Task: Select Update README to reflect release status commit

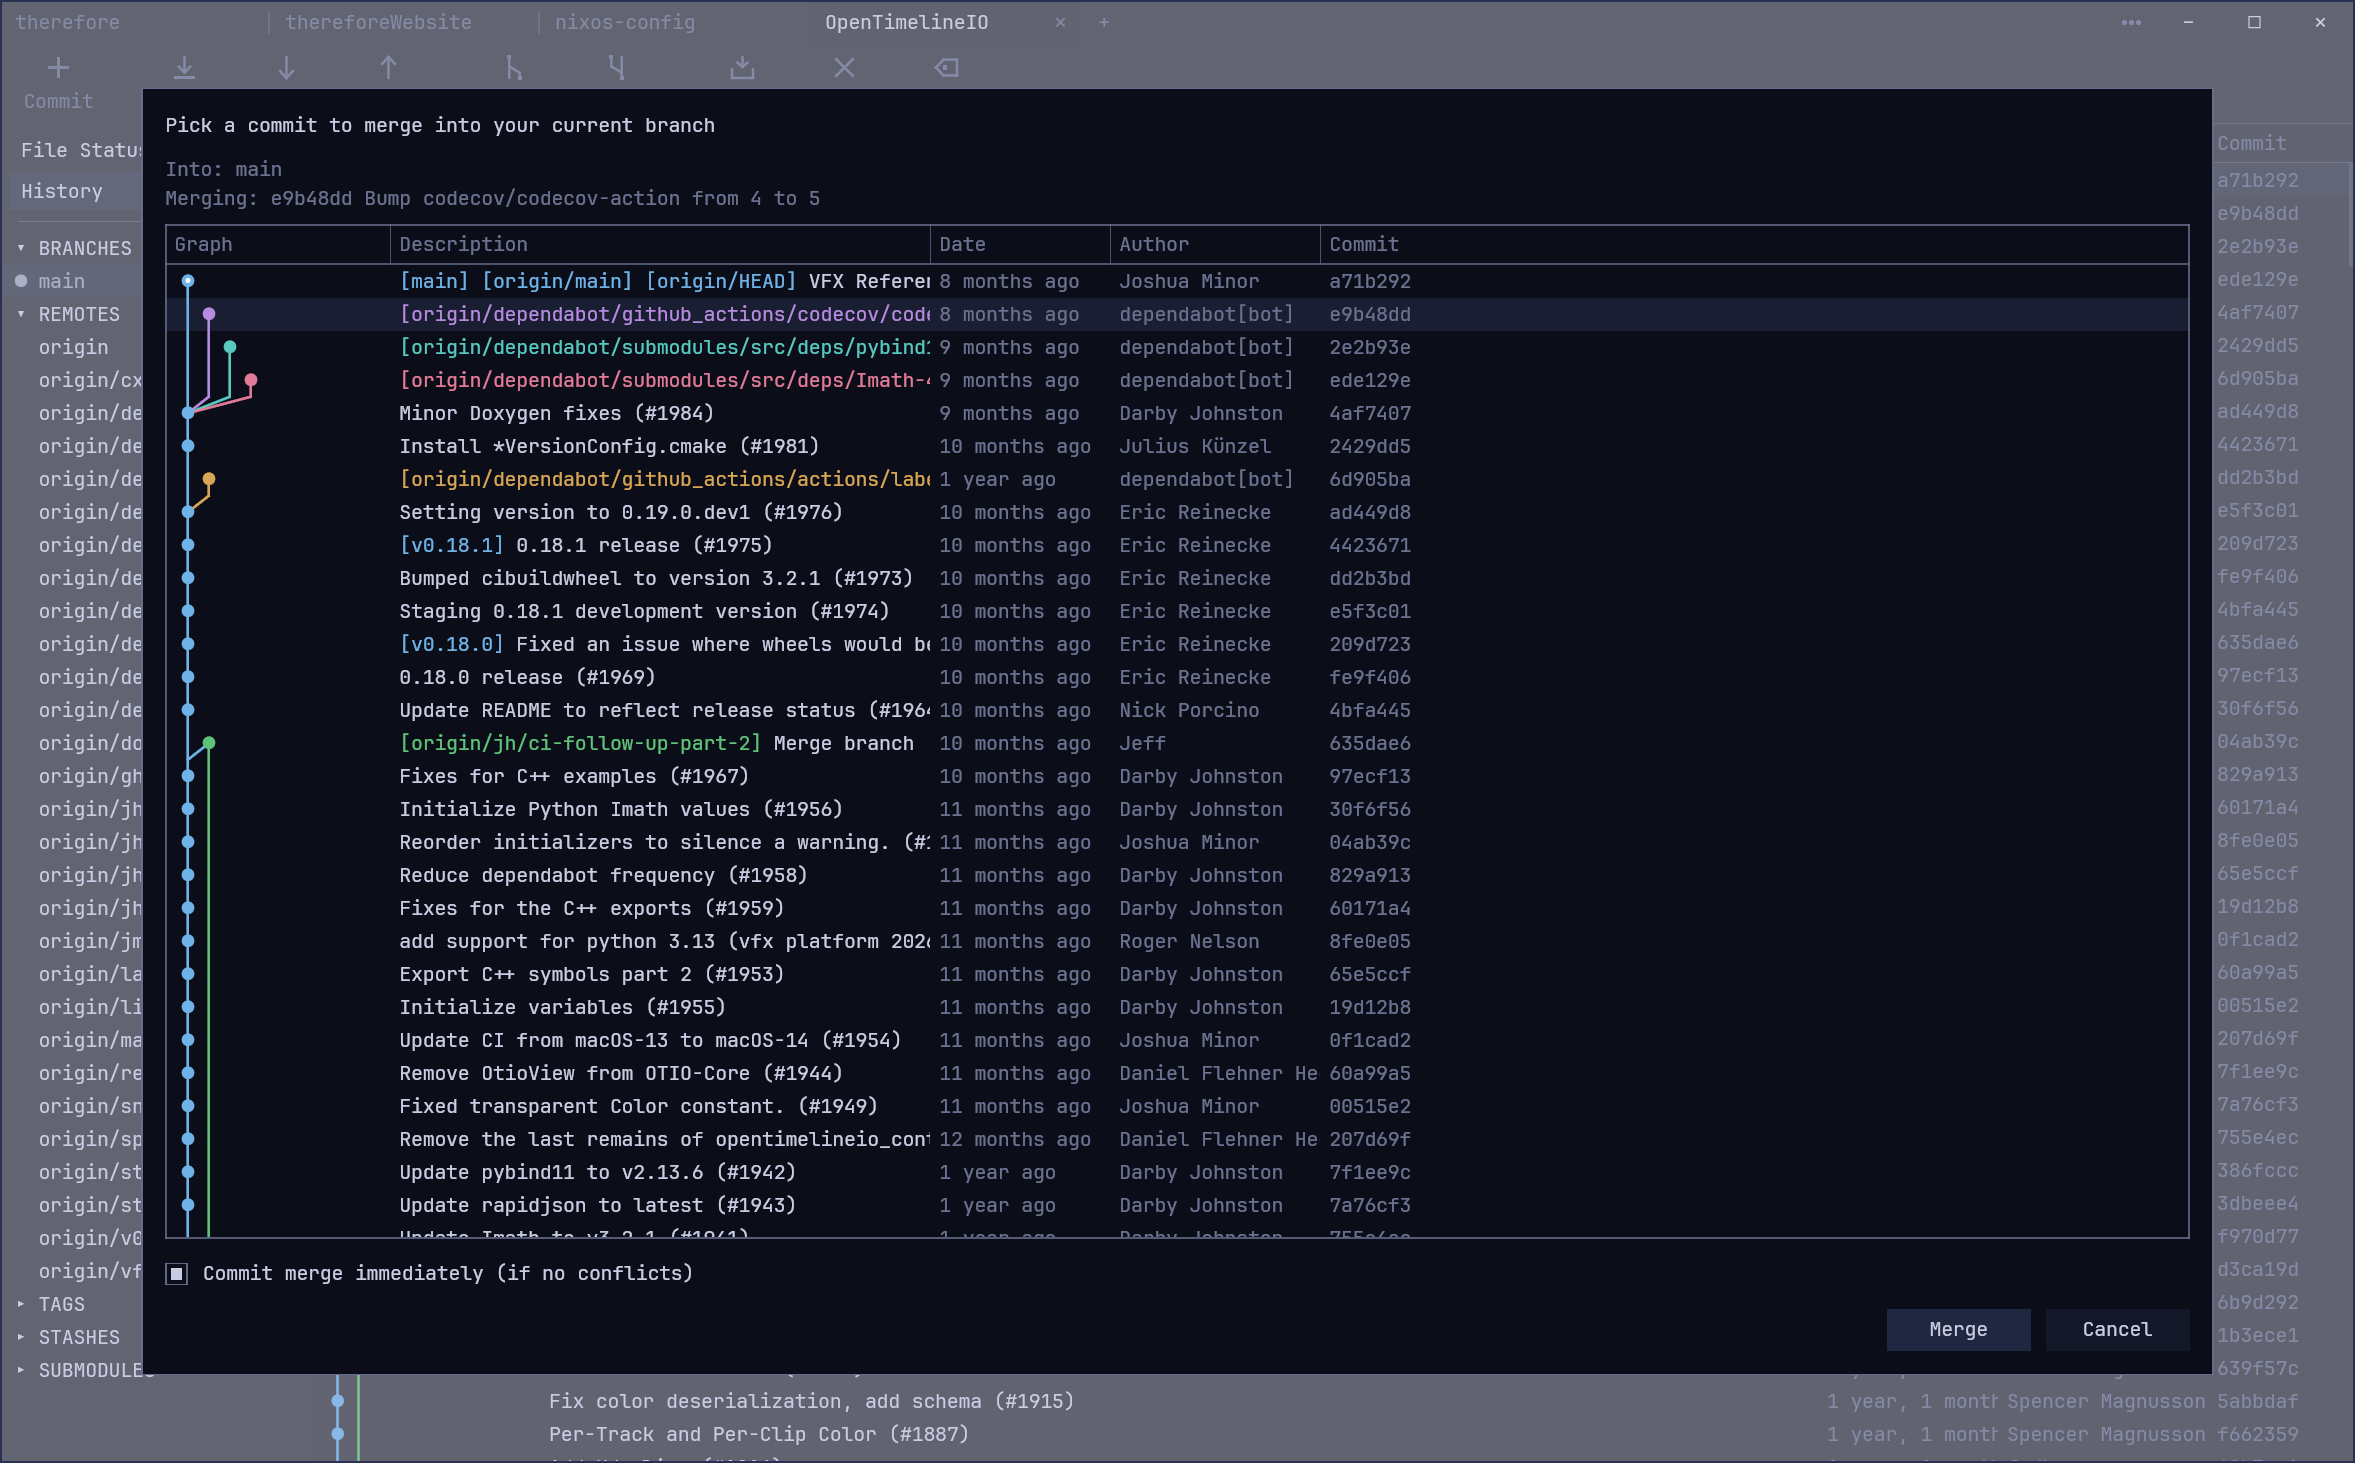Action: [x=1177, y=710]
